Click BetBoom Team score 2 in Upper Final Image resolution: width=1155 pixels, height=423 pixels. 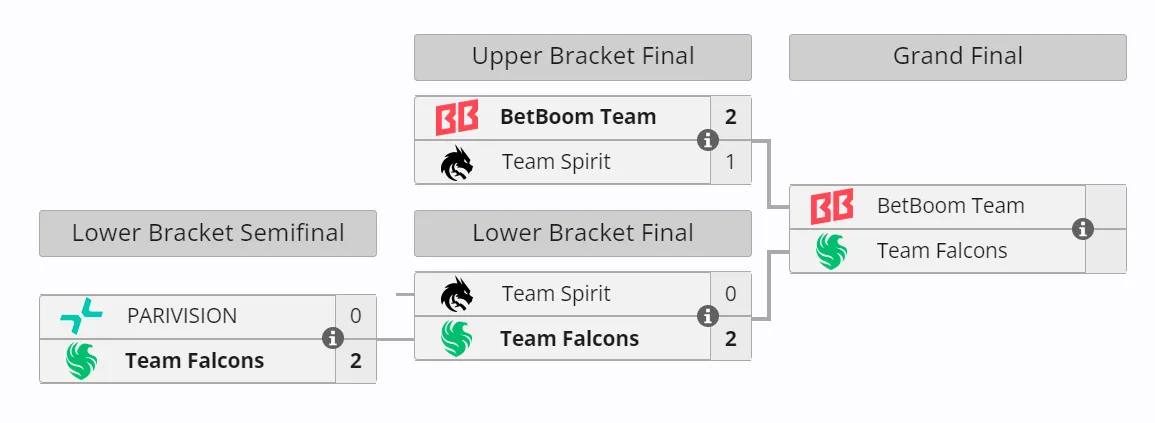(x=731, y=117)
